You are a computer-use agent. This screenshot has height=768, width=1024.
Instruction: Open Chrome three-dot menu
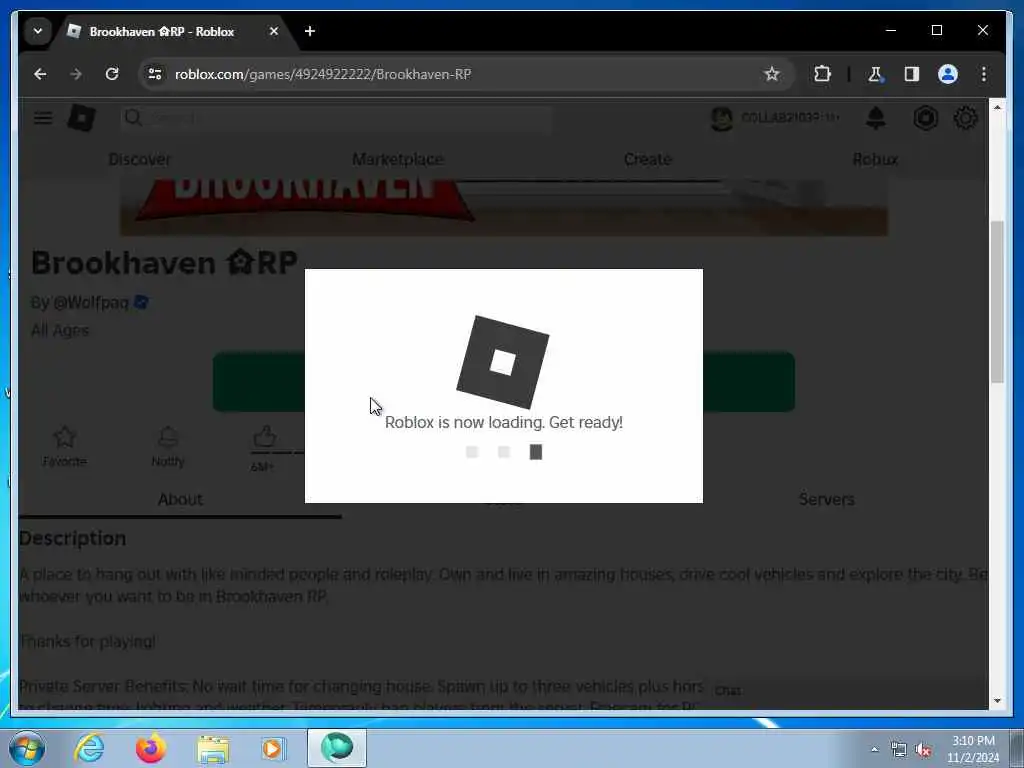(x=984, y=74)
